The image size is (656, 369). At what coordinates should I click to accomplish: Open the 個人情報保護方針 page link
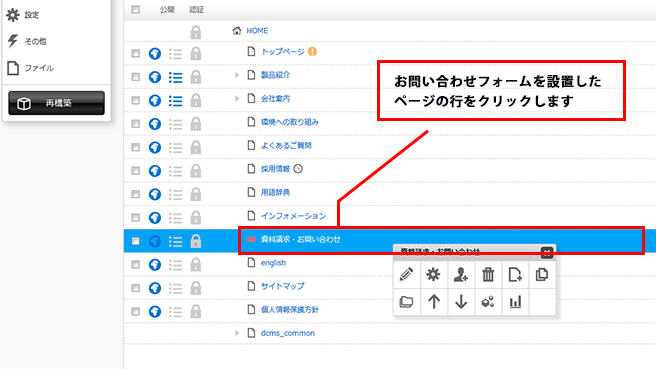[290, 309]
